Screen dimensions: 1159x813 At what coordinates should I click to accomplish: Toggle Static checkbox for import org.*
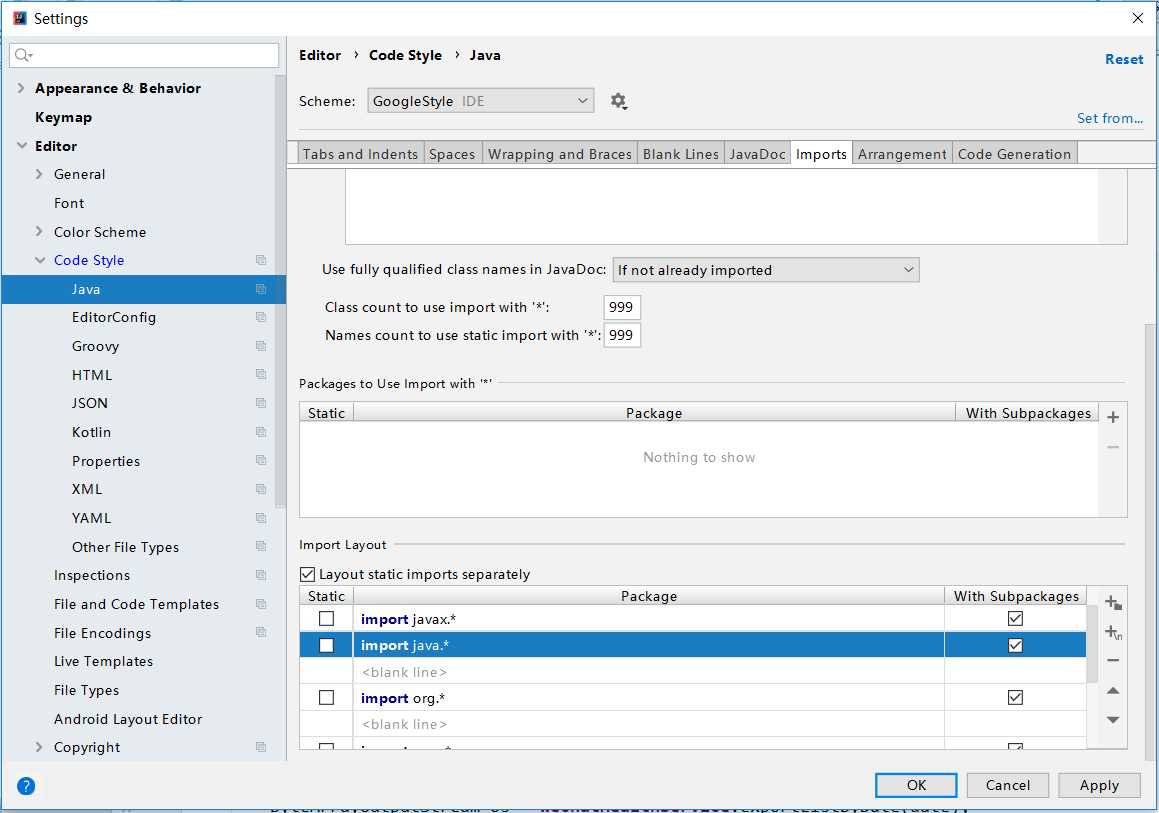click(x=326, y=698)
